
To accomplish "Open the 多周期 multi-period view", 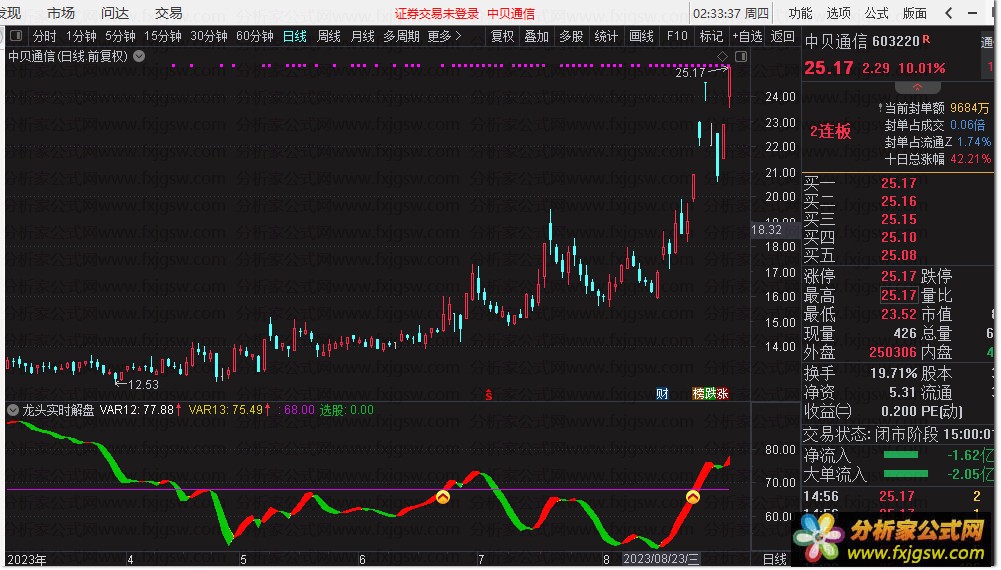I will tap(401, 36).
